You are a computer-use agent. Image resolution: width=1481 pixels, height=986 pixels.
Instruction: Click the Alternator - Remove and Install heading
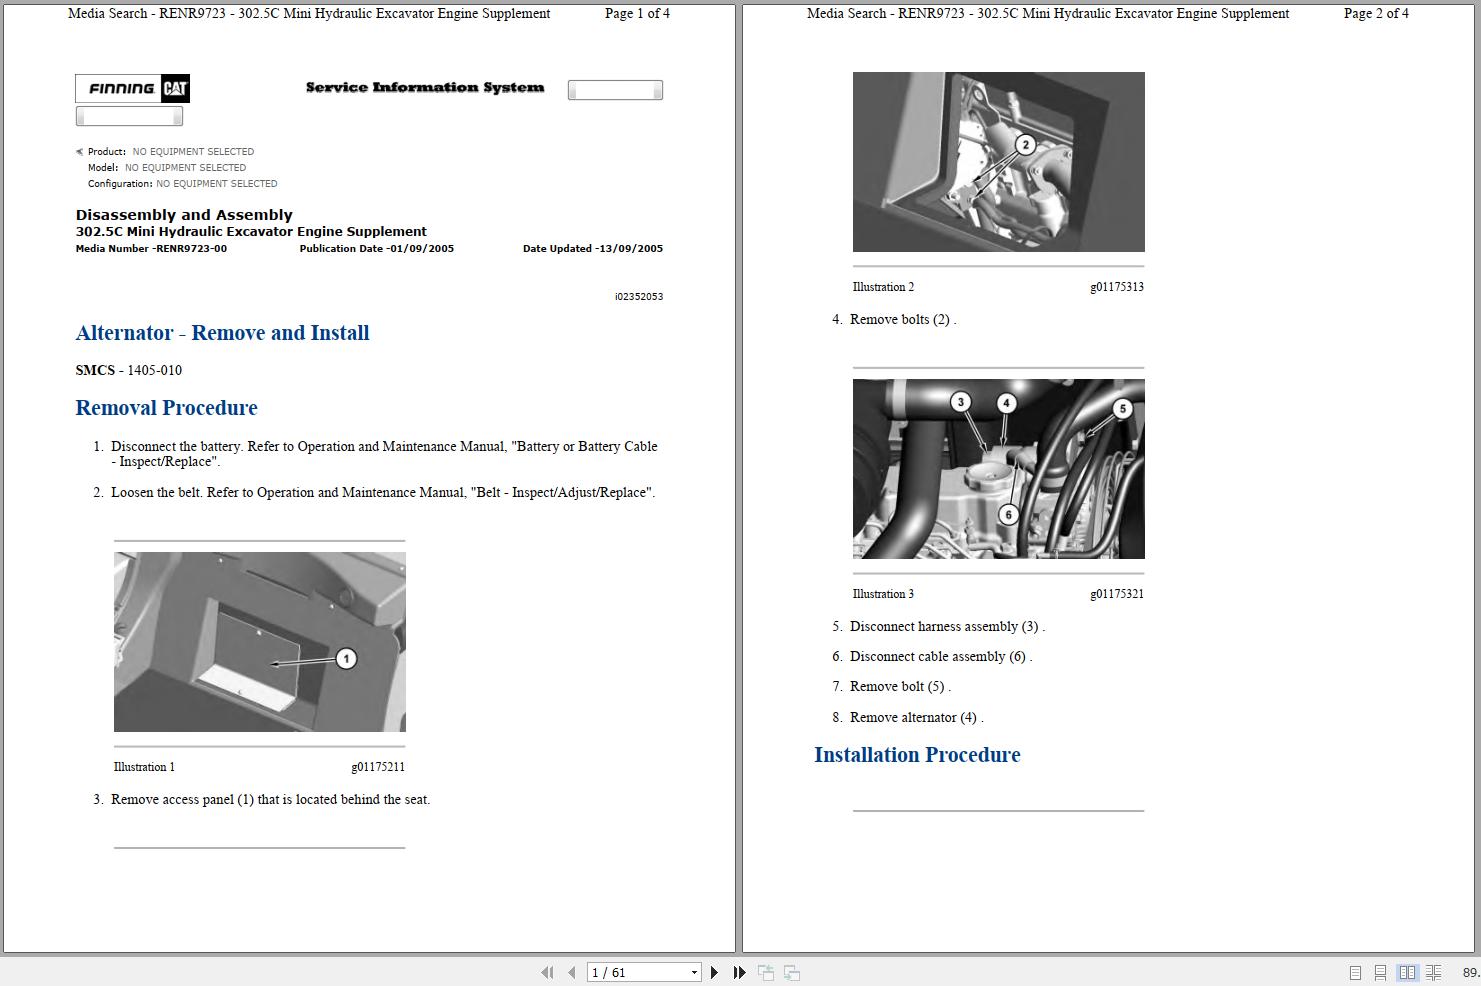point(223,333)
